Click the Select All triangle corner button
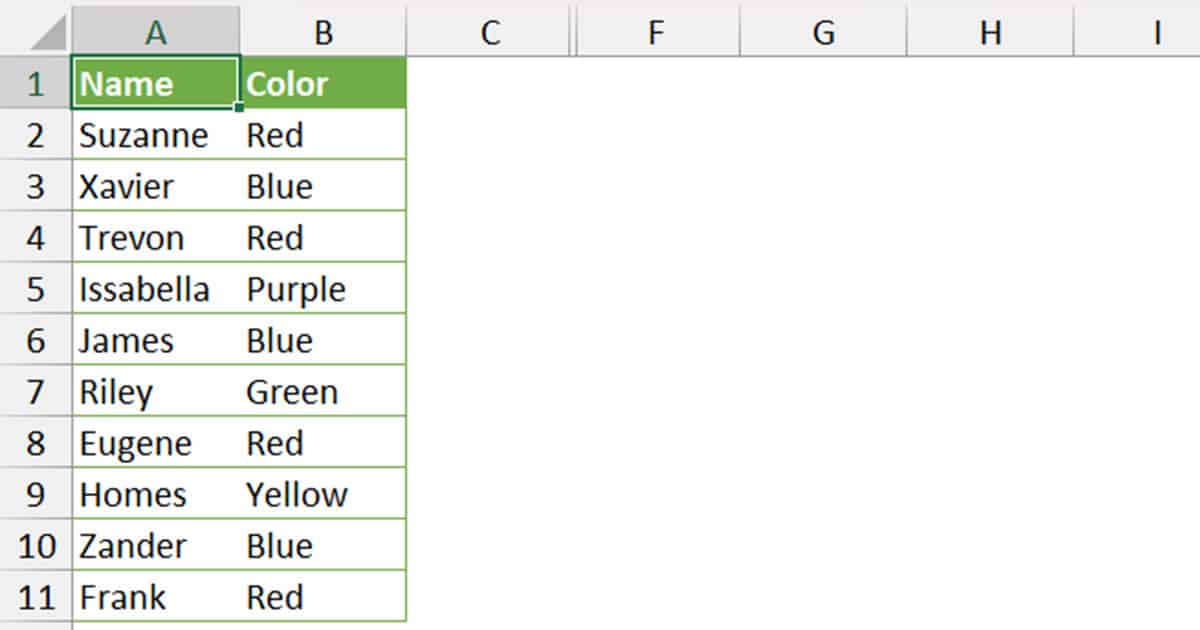Viewport: 1200px width, 630px height. 35,31
